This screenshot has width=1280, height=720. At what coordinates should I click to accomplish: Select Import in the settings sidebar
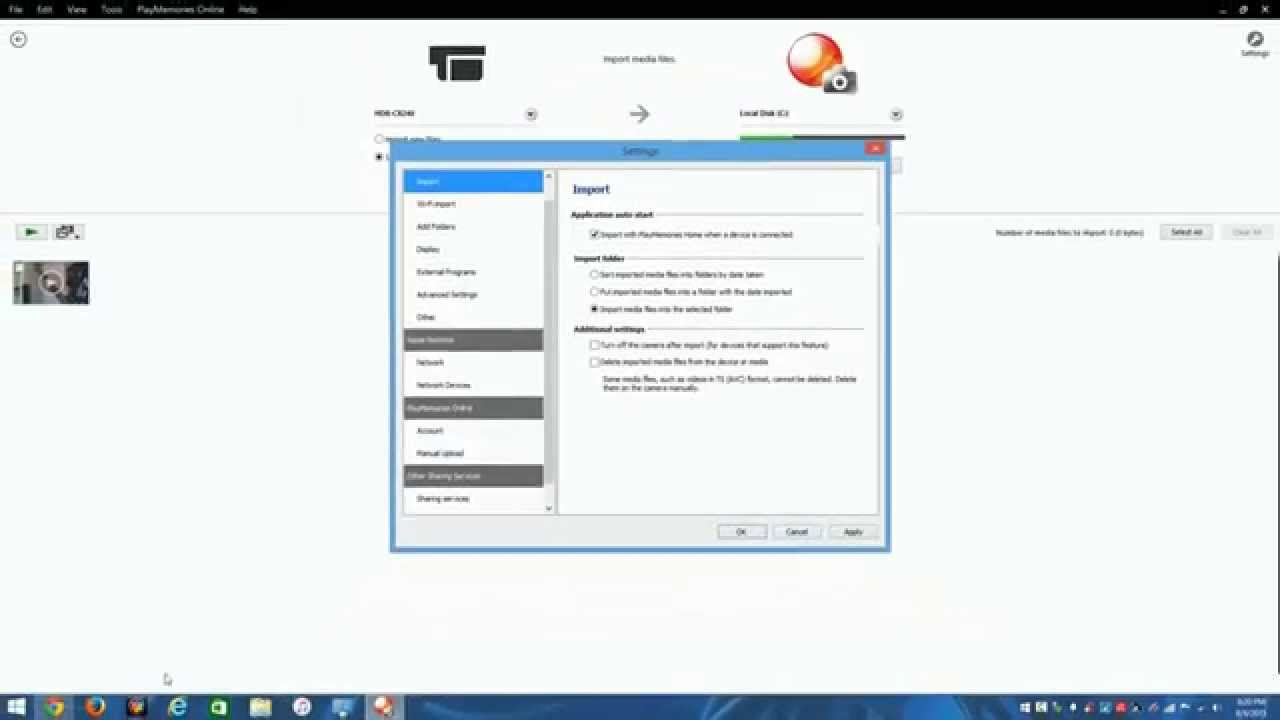click(x=473, y=181)
